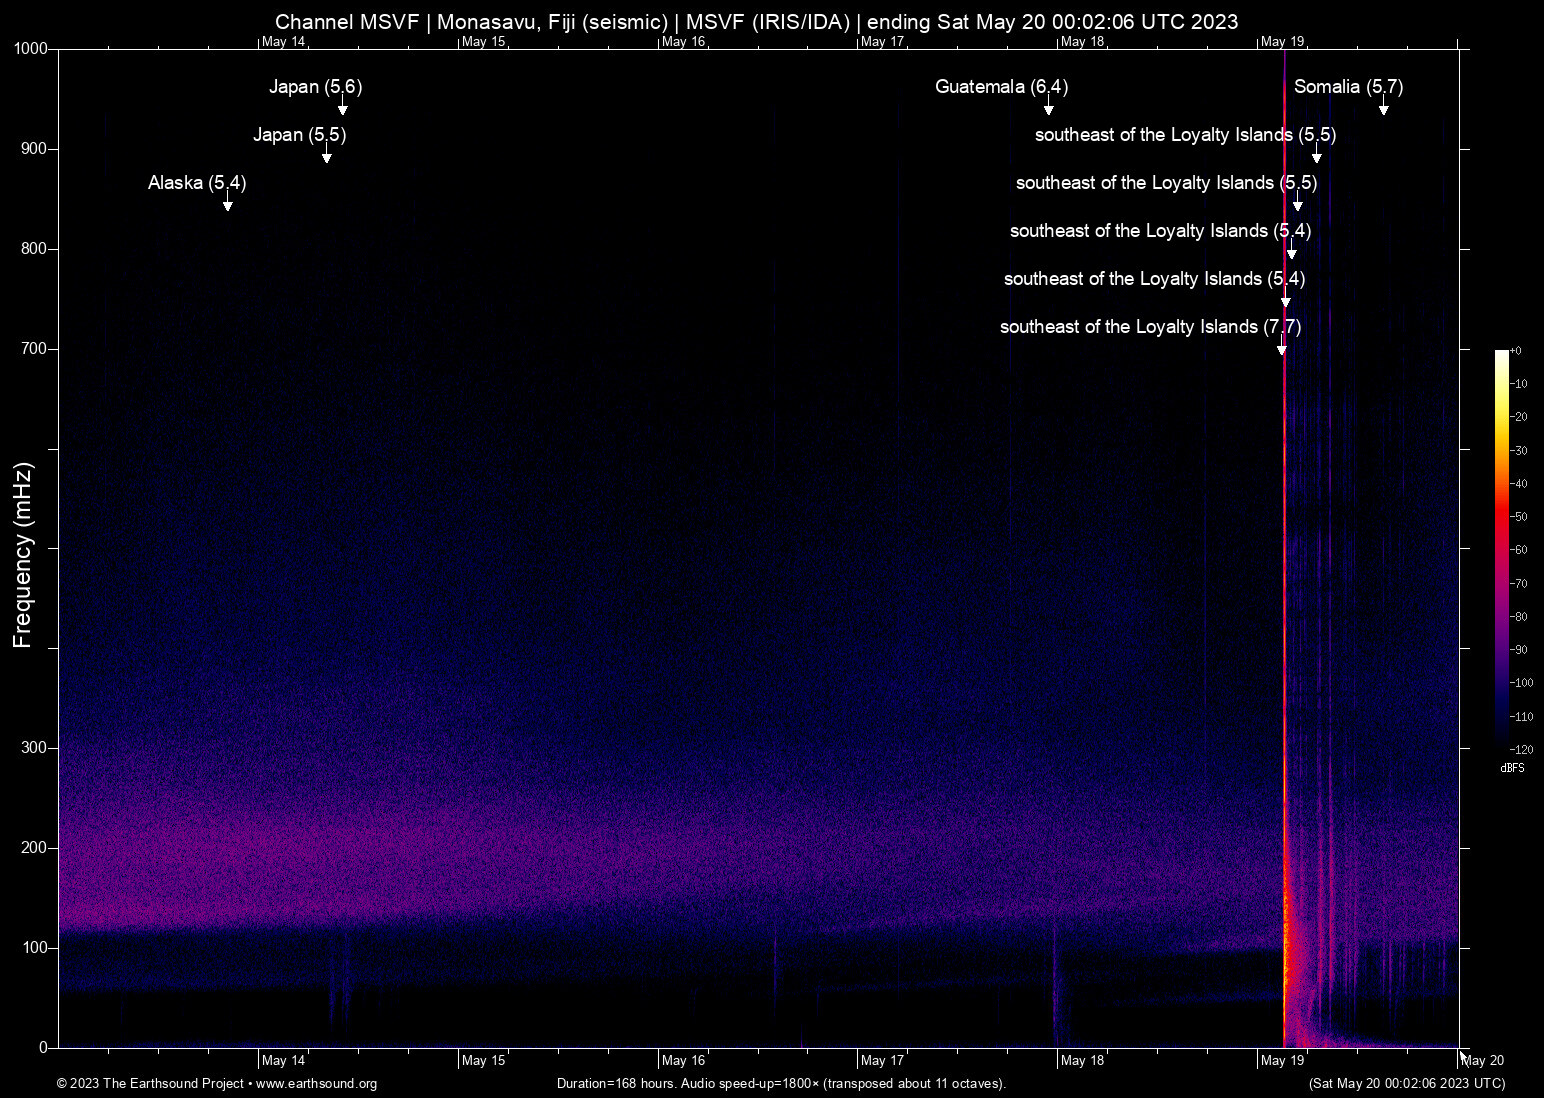Screen dimensions: 1544x1098
Task: Click the dBFS unit label under the scale
Action: pos(1512,768)
